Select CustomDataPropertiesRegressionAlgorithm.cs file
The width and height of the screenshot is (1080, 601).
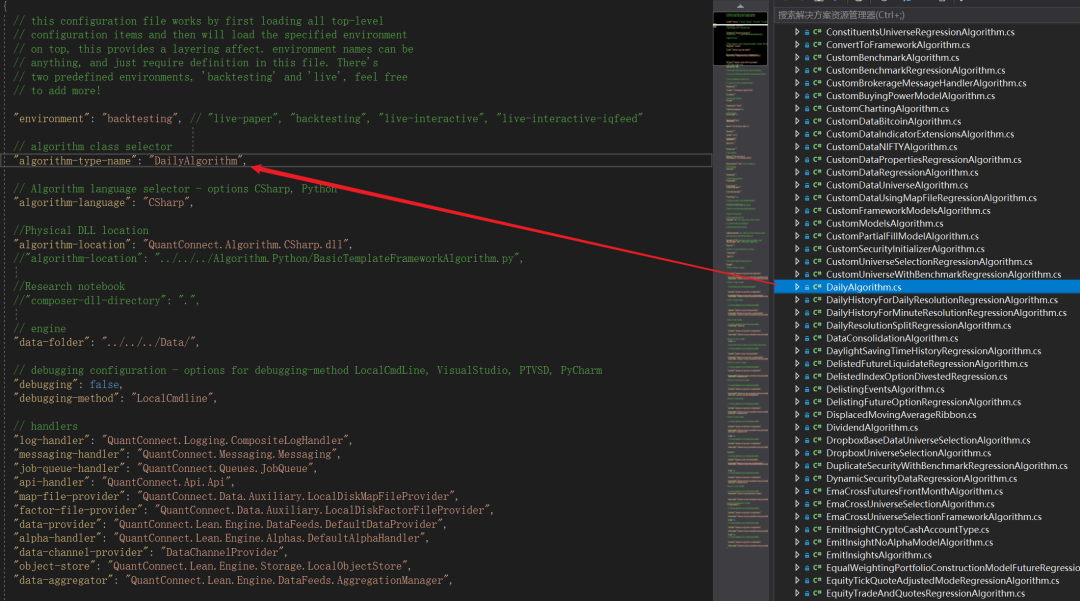point(924,160)
